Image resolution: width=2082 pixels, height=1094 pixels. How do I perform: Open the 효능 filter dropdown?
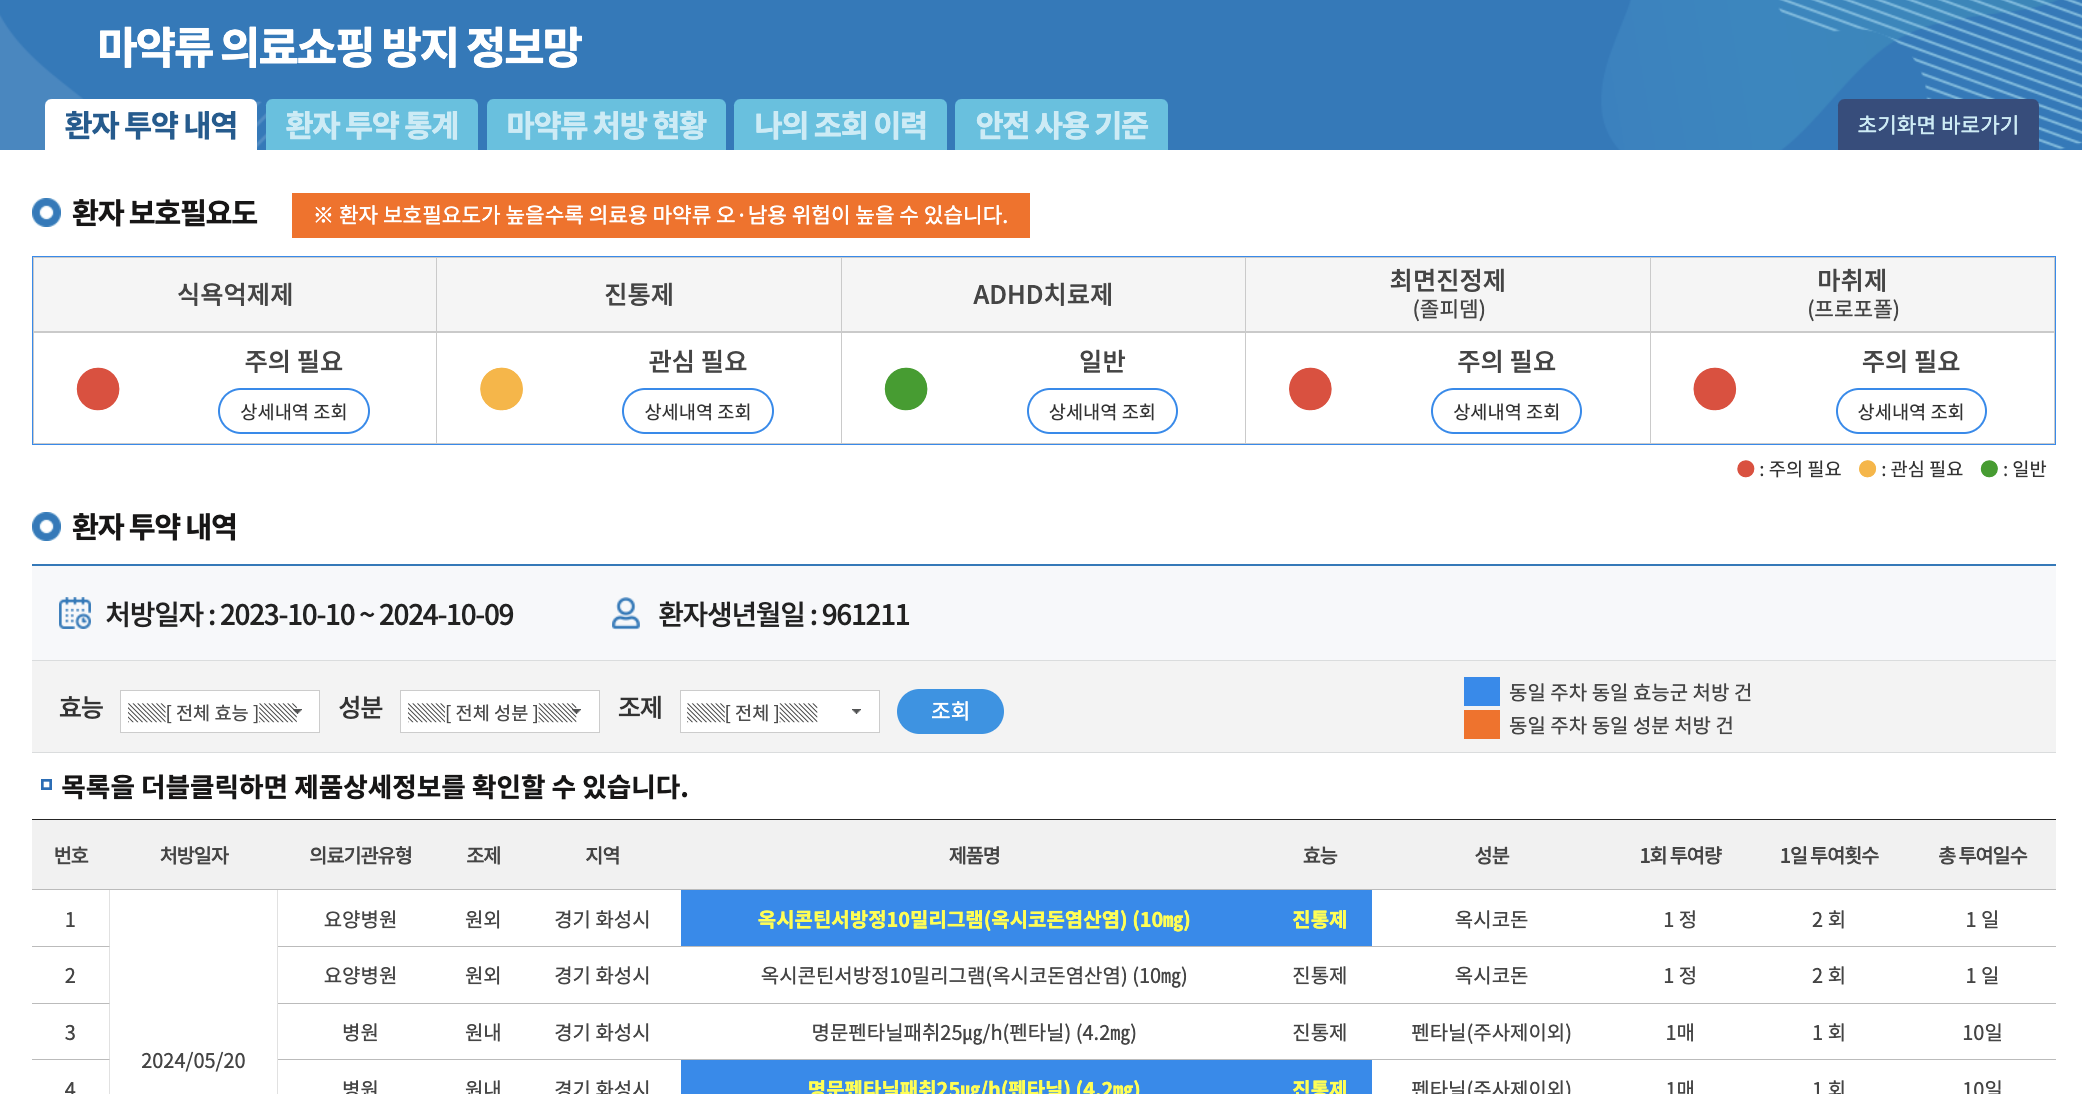click(219, 712)
